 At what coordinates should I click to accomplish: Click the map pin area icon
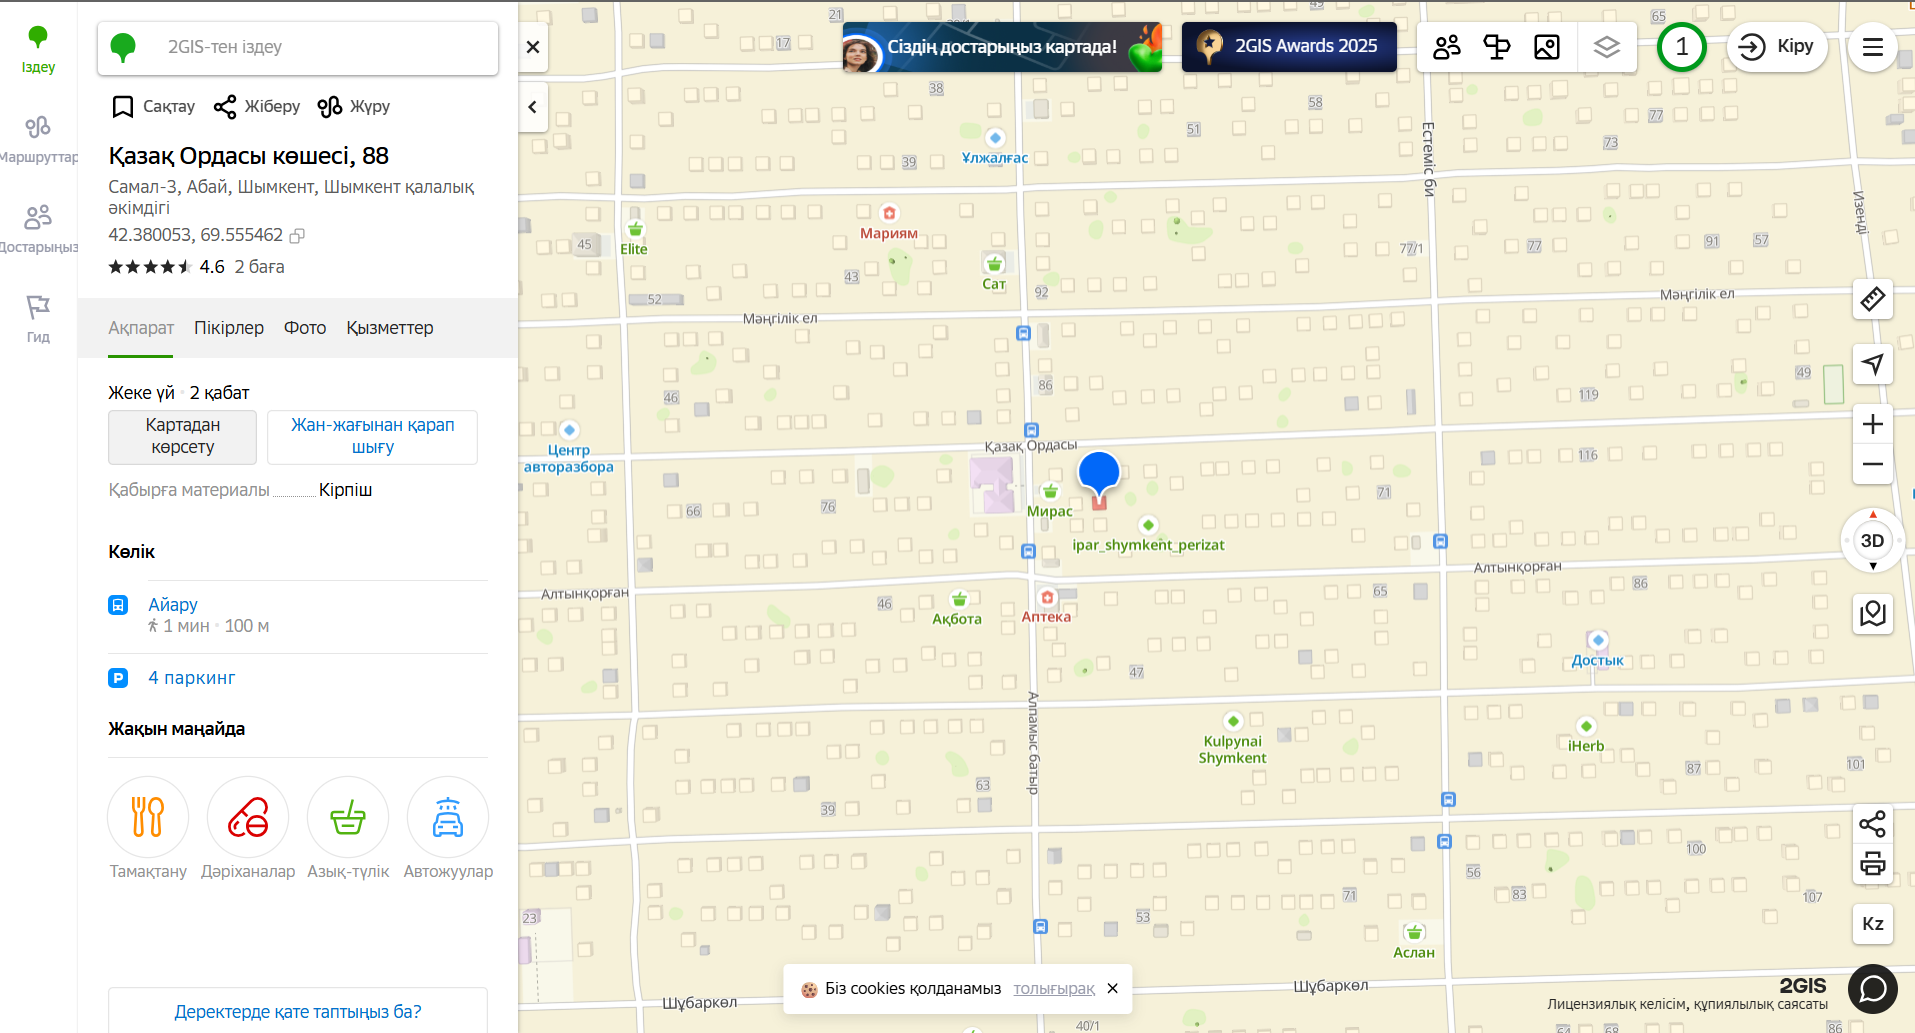click(x=1873, y=613)
